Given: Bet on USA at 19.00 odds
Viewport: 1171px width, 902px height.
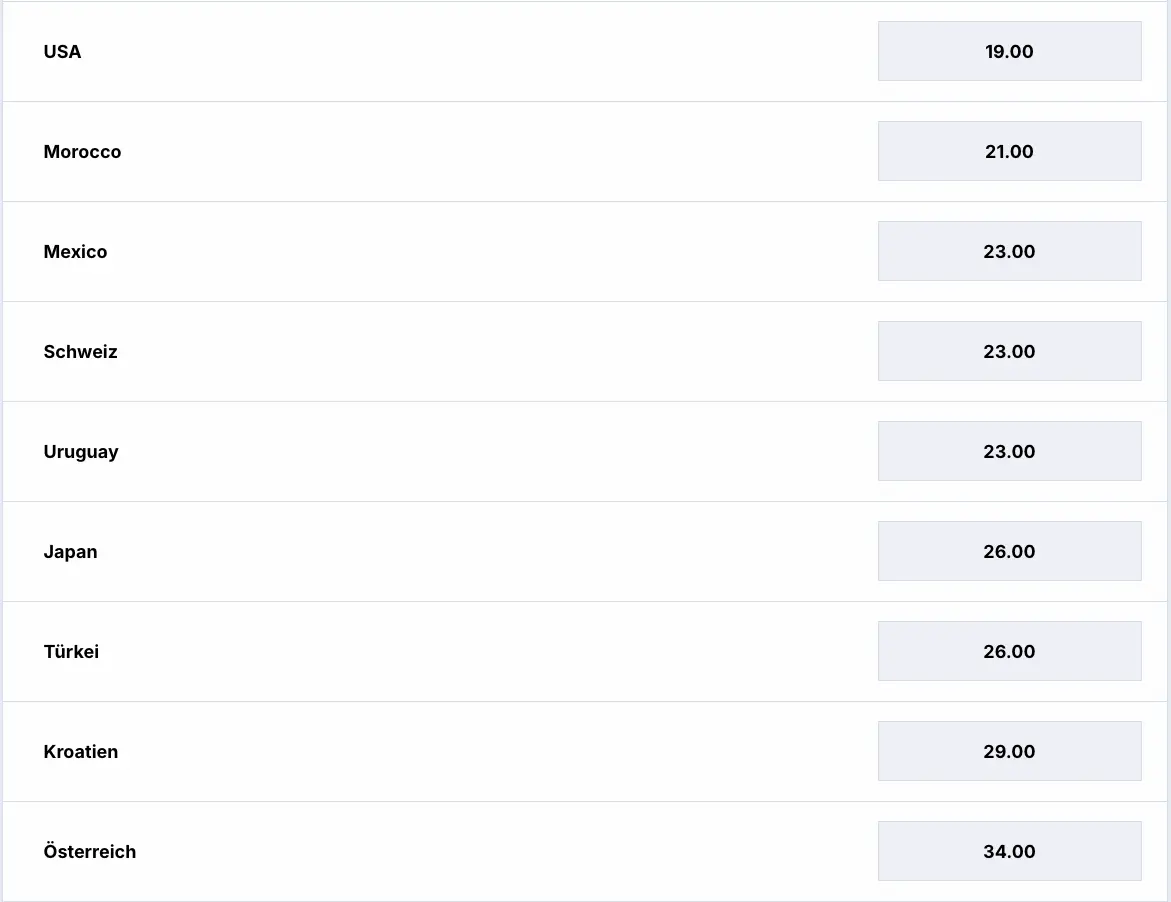Looking at the screenshot, I should [1009, 51].
